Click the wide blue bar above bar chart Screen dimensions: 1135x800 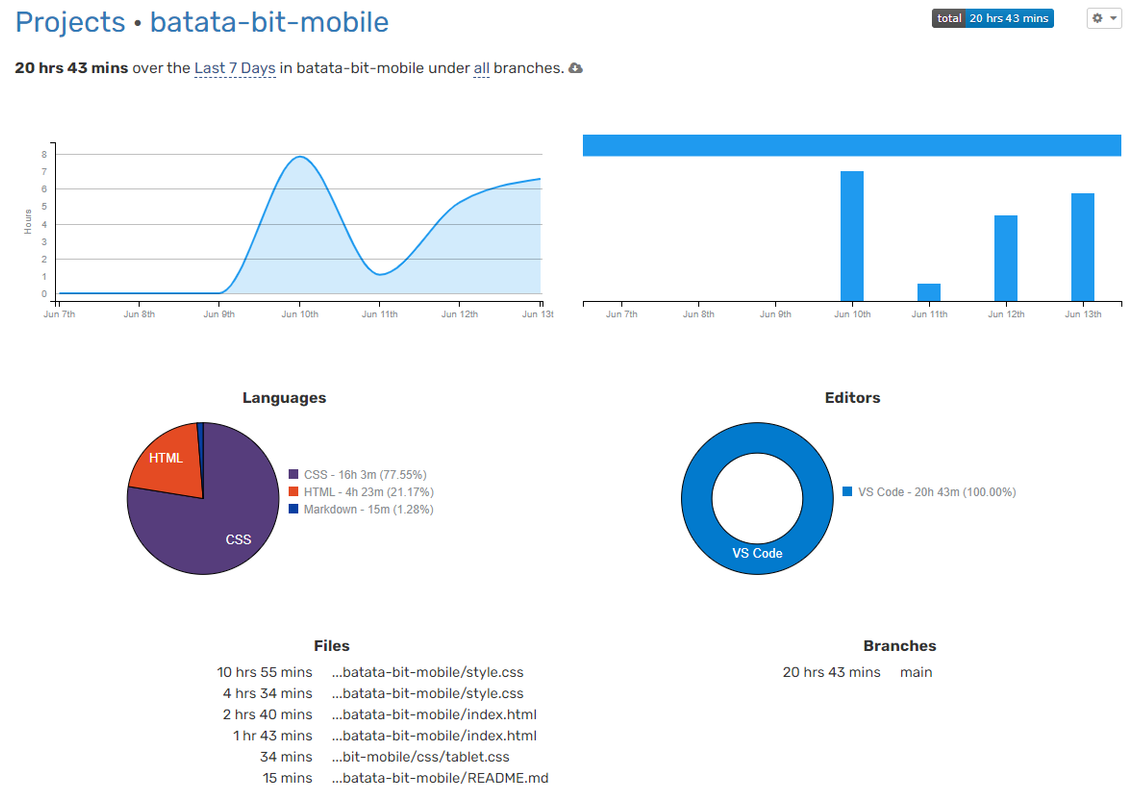[852, 145]
